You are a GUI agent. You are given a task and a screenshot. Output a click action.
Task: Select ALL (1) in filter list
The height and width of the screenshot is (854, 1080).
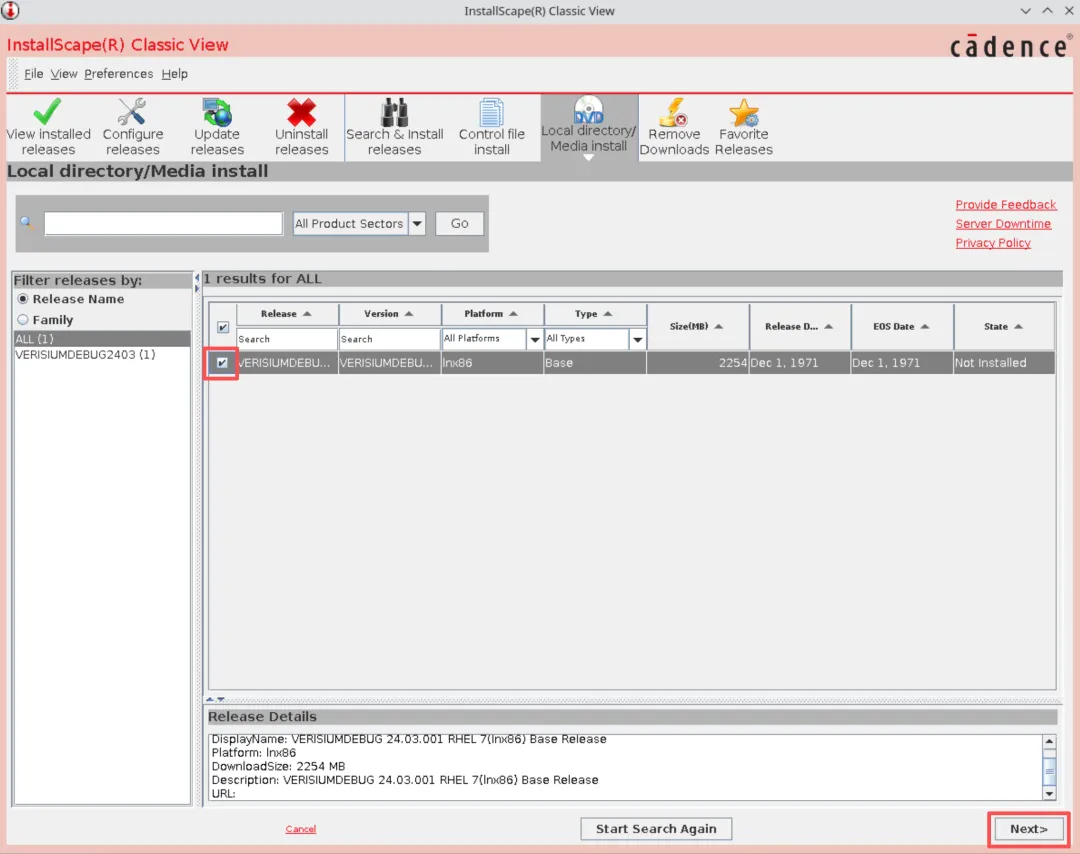click(x=102, y=339)
